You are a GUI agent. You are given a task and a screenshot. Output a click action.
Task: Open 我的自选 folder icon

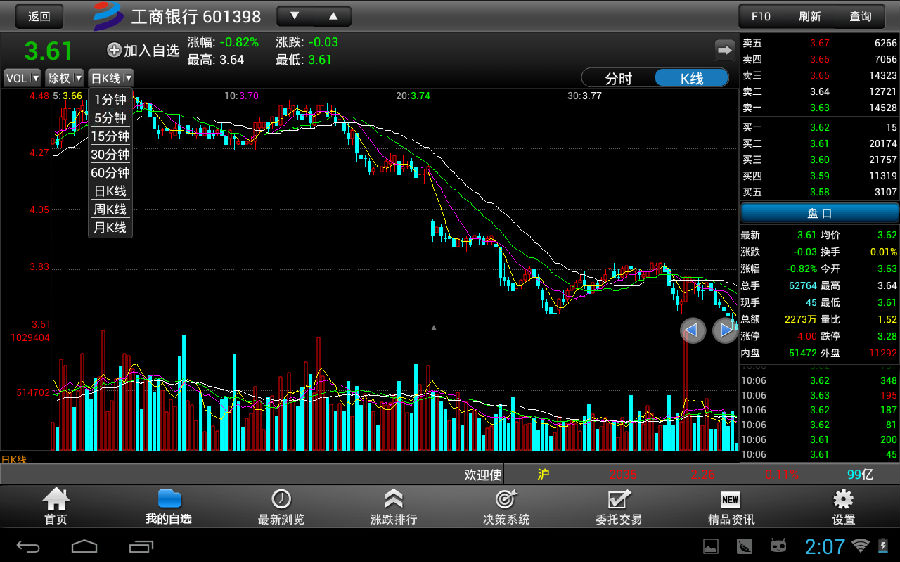[x=168, y=499]
